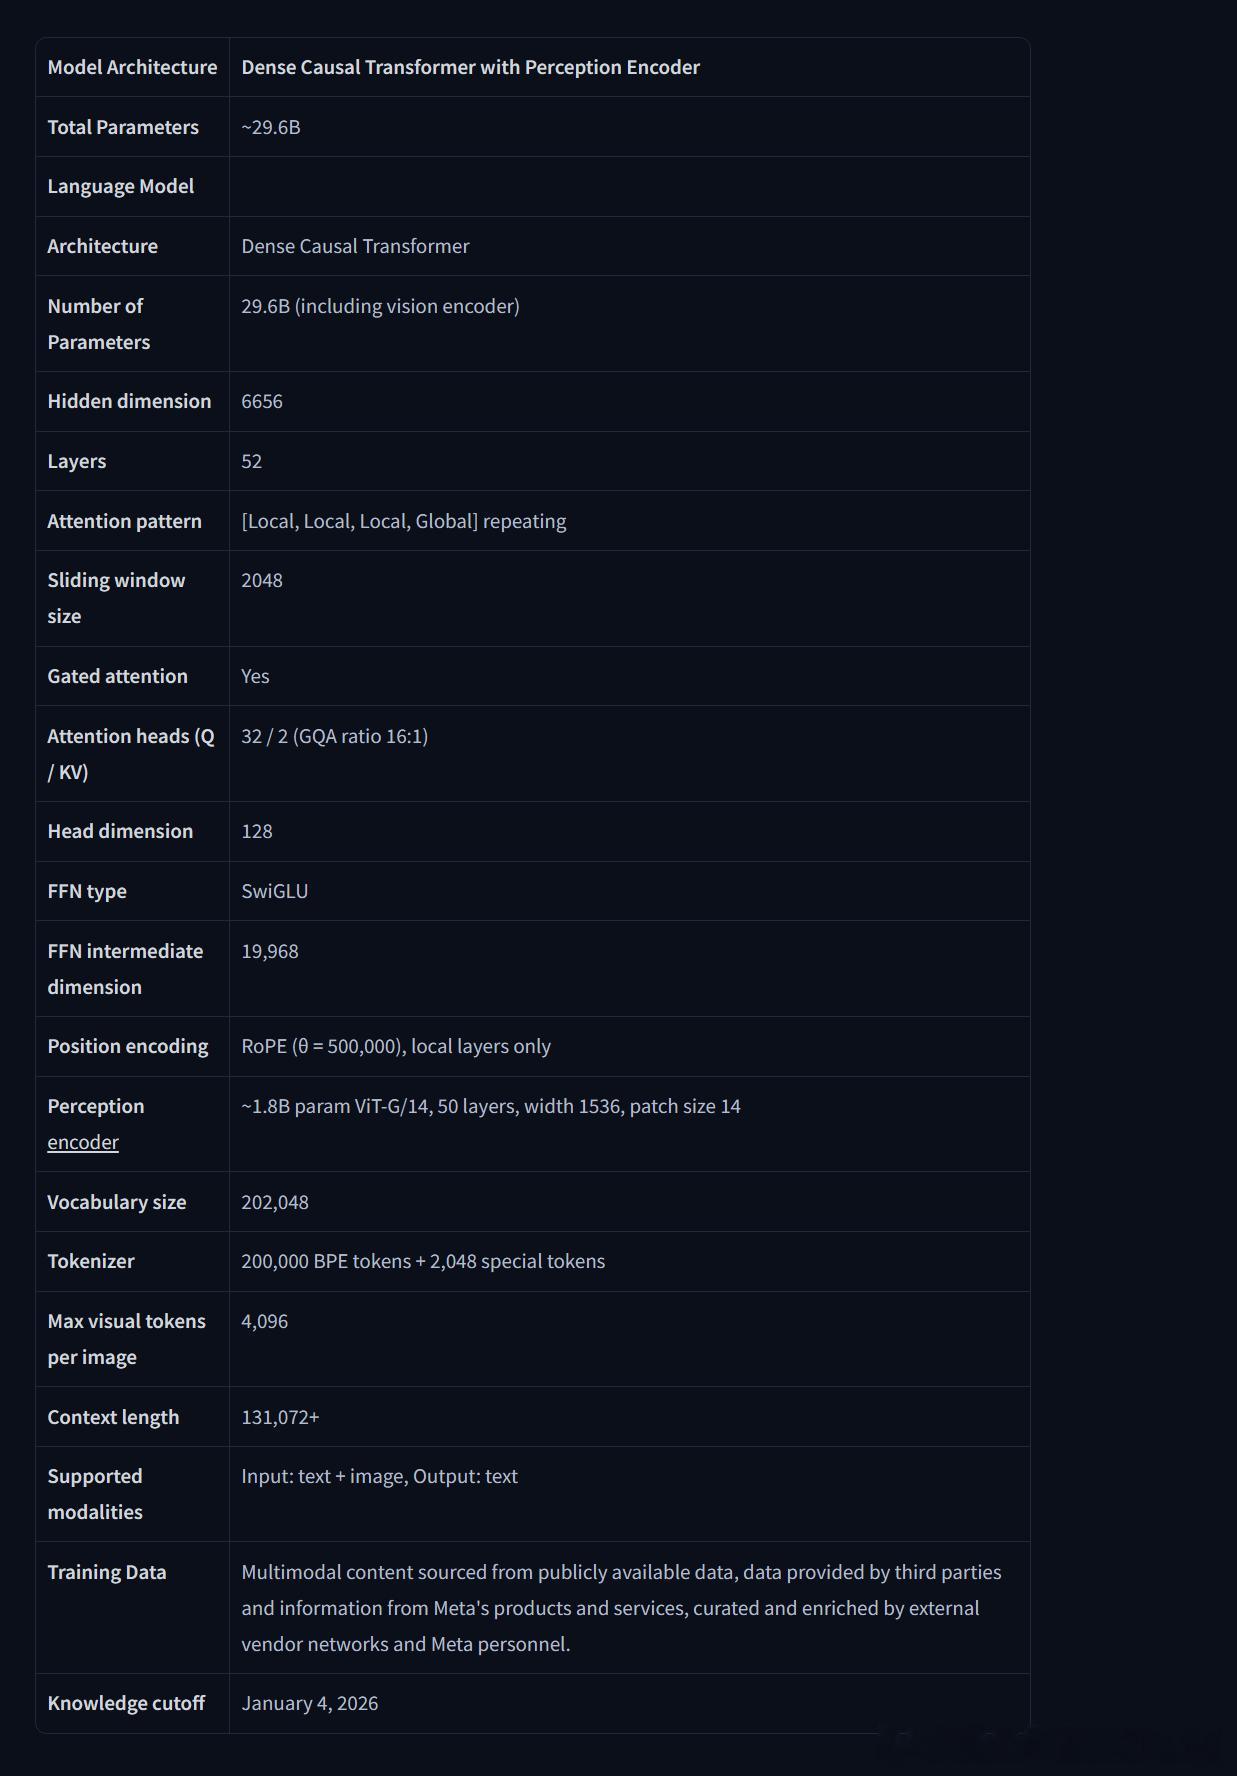The height and width of the screenshot is (1776, 1237).
Task: Select the RoPE position encoding value
Action: point(396,1046)
